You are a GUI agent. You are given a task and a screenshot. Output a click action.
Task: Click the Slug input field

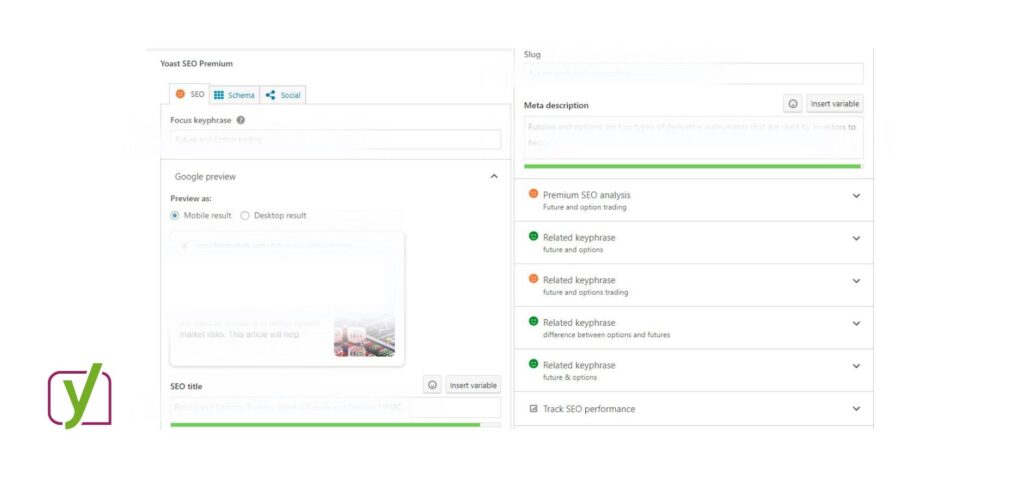coord(694,73)
